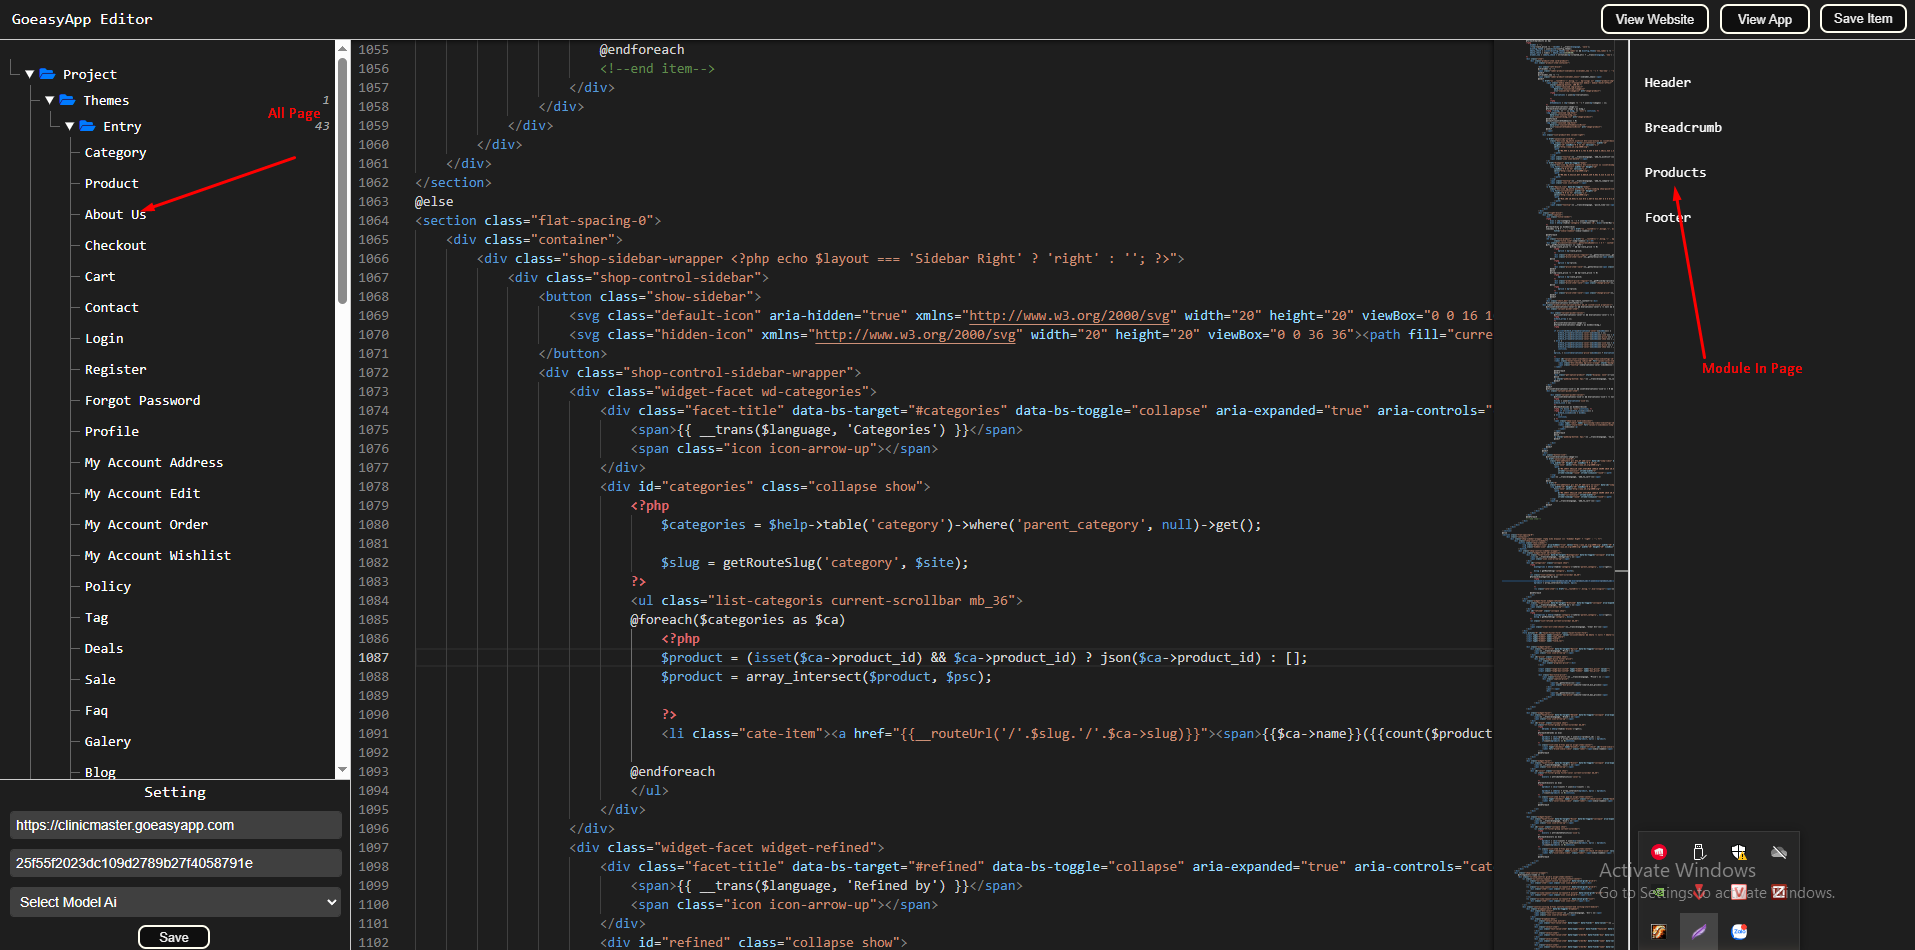Click the Windows Security shield tray icon
Screen dimensions: 1915x950
point(1739,852)
